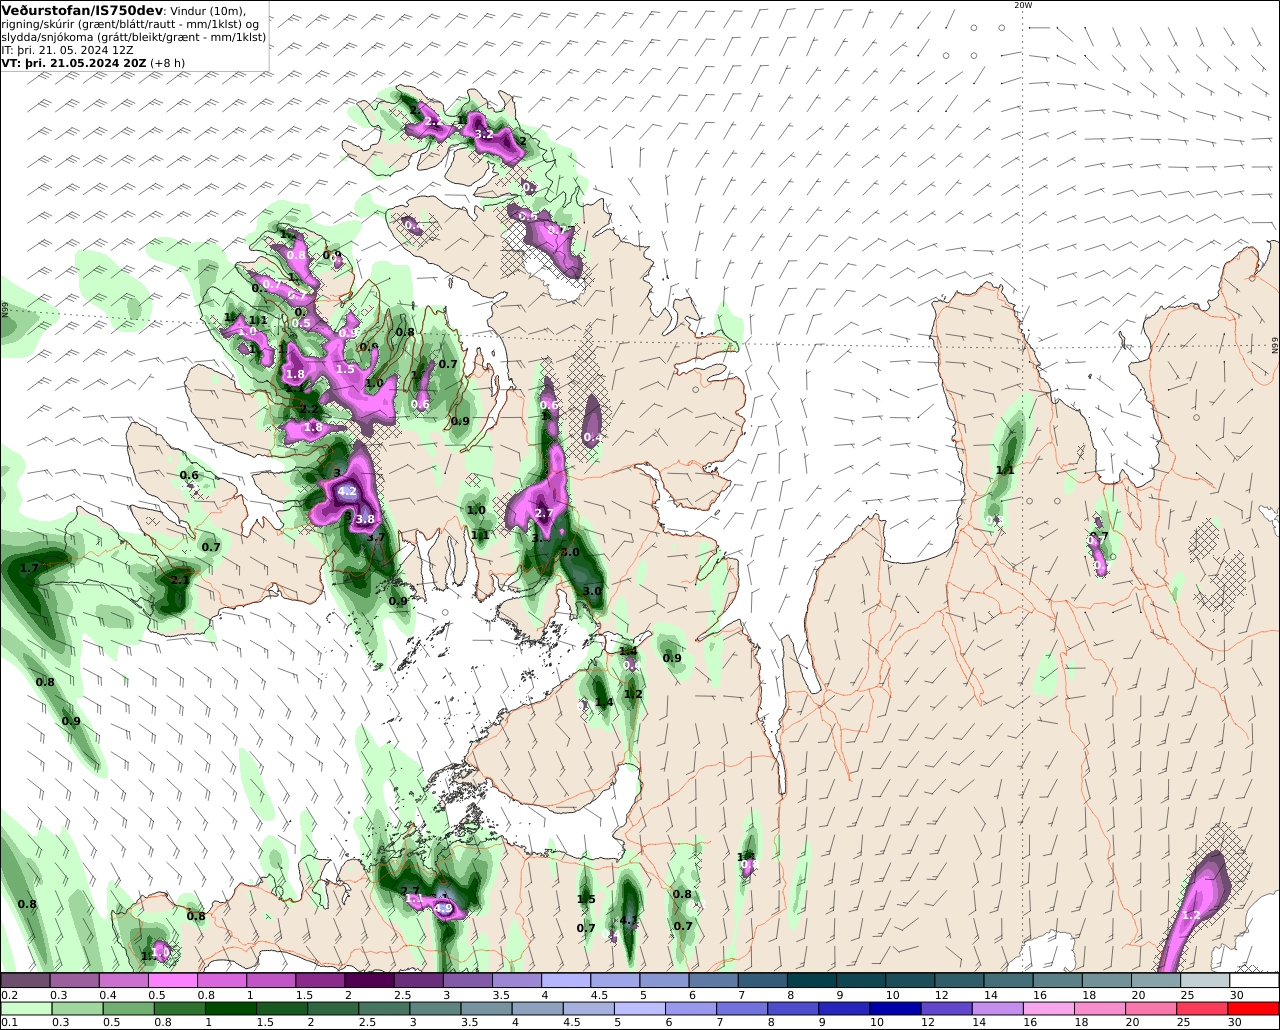1280x1030 pixels.
Task: Click the IT: þri. 21.05.2024 12Z line
Action: (x=67, y=49)
